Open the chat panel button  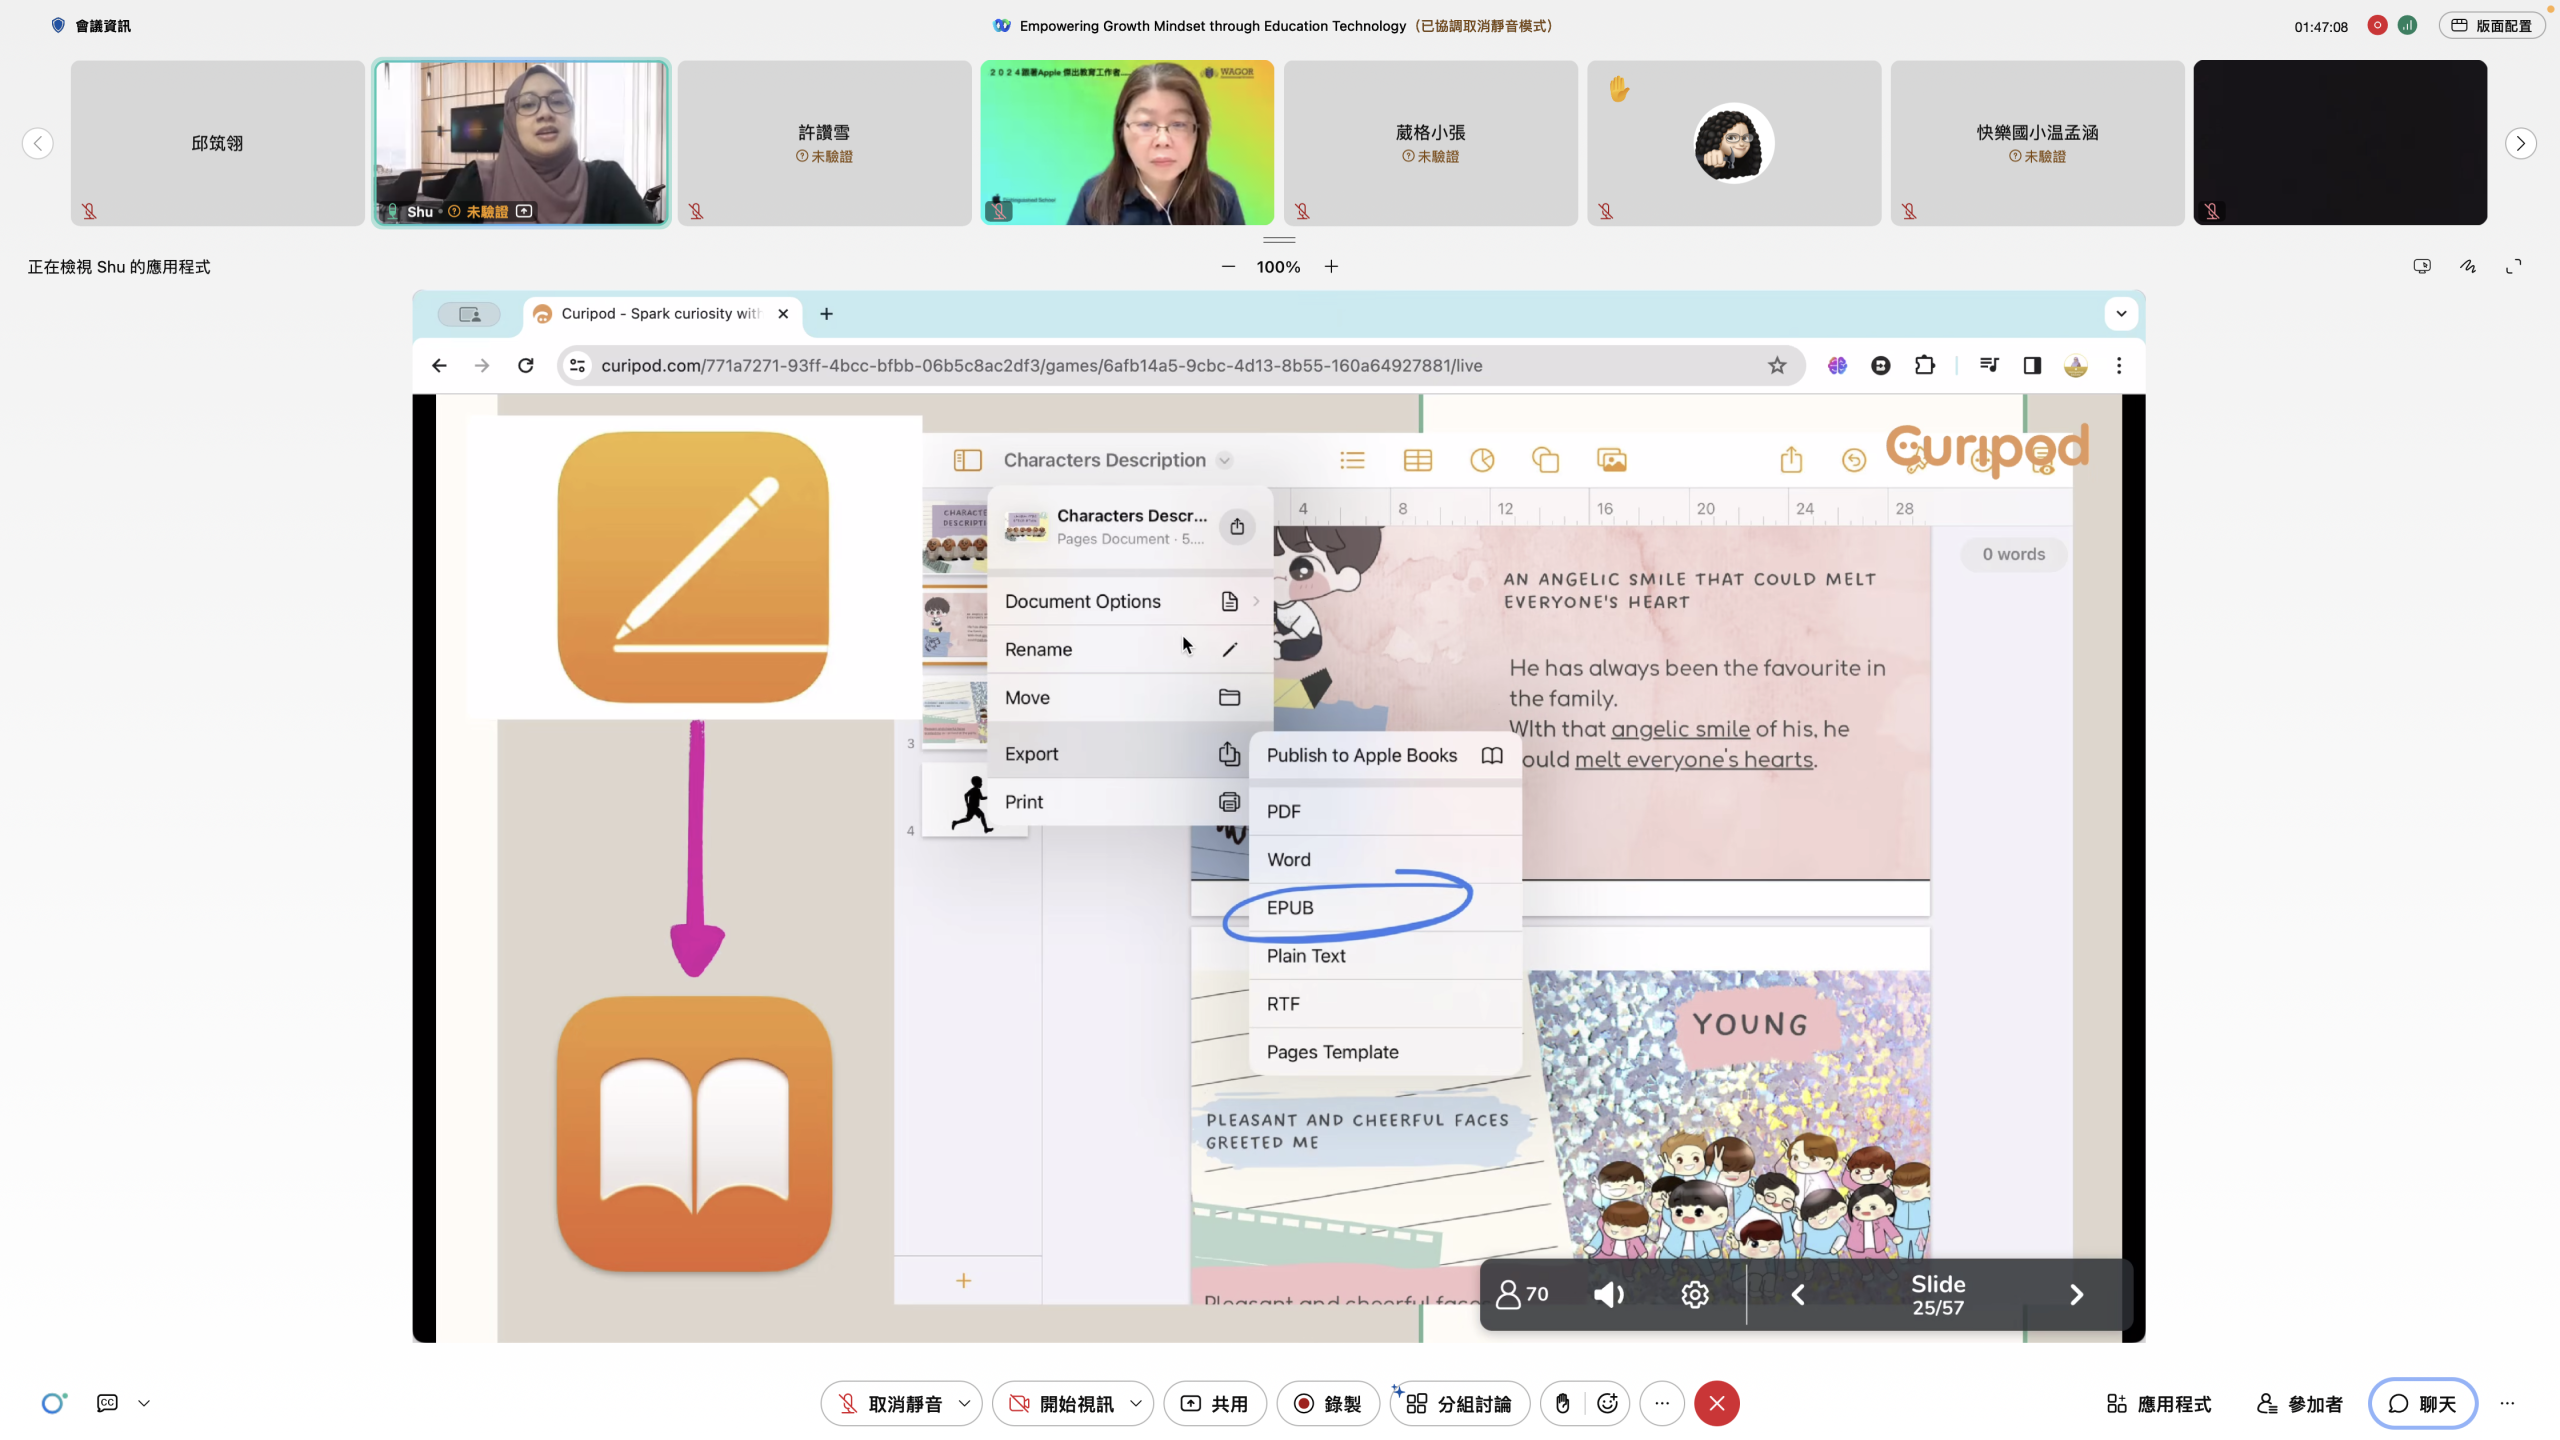[x=2421, y=1403]
